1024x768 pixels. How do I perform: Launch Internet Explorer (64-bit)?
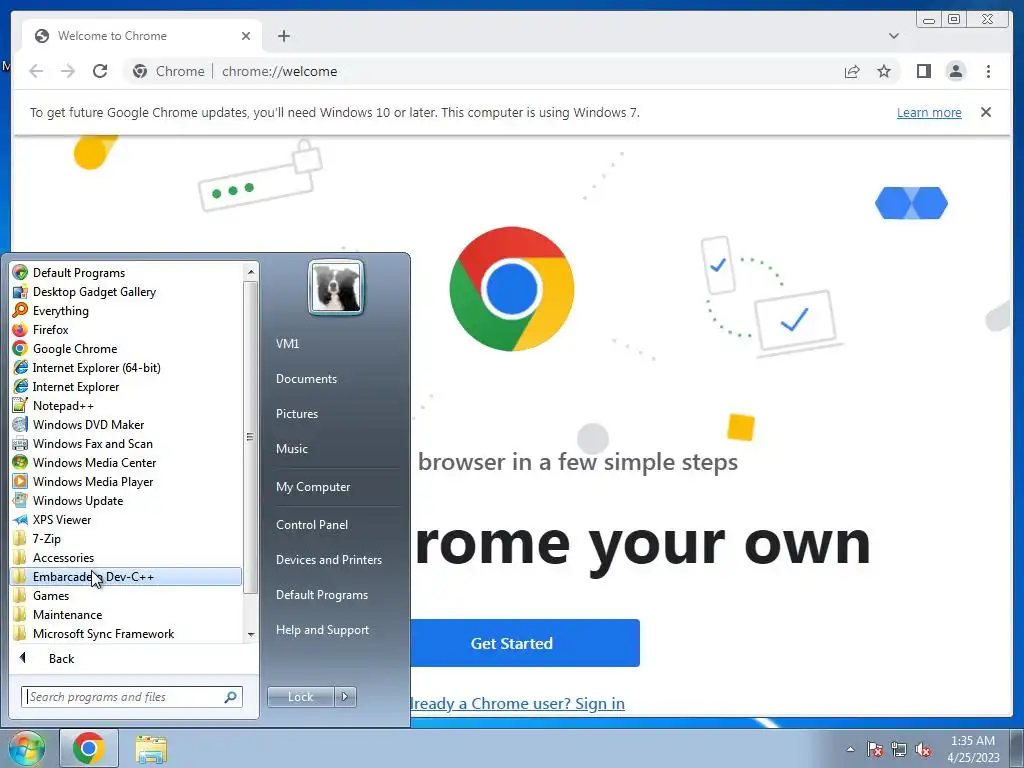(x=96, y=368)
